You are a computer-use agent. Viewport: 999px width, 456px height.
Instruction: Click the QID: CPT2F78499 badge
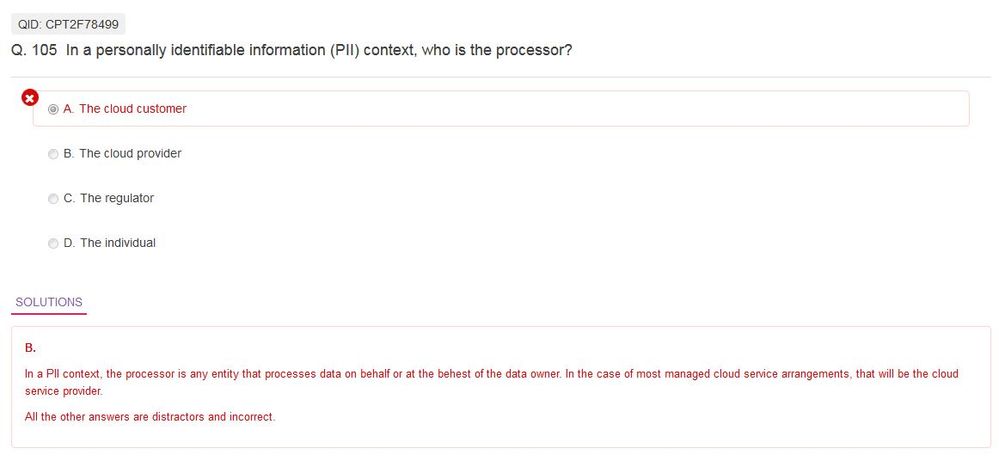pos(68,25)
